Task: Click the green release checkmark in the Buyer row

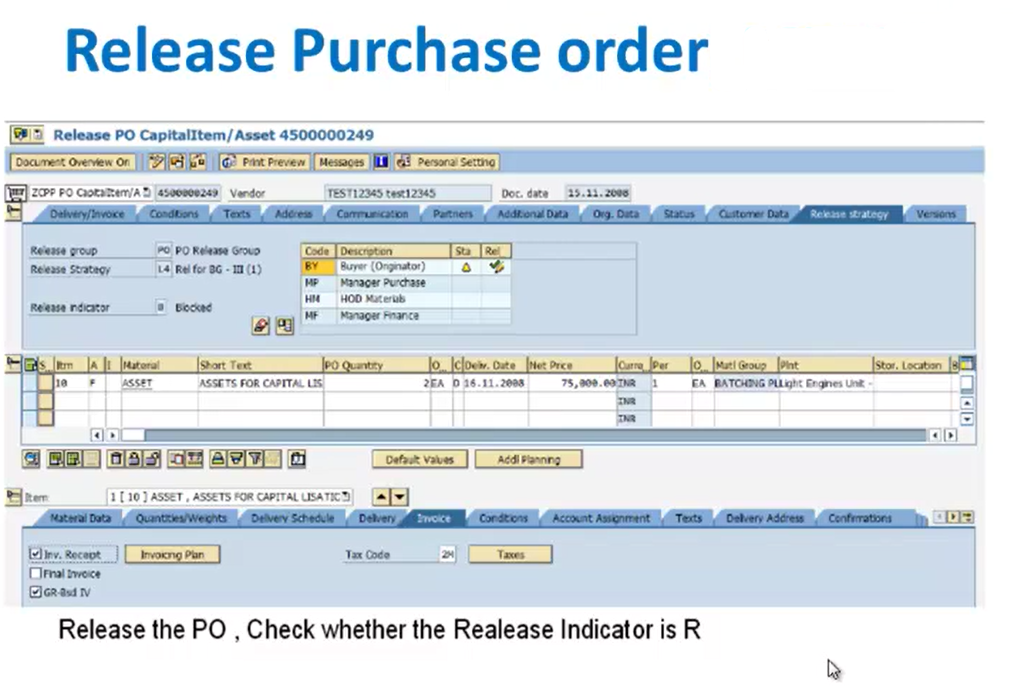Action: (x=496, y=266)
